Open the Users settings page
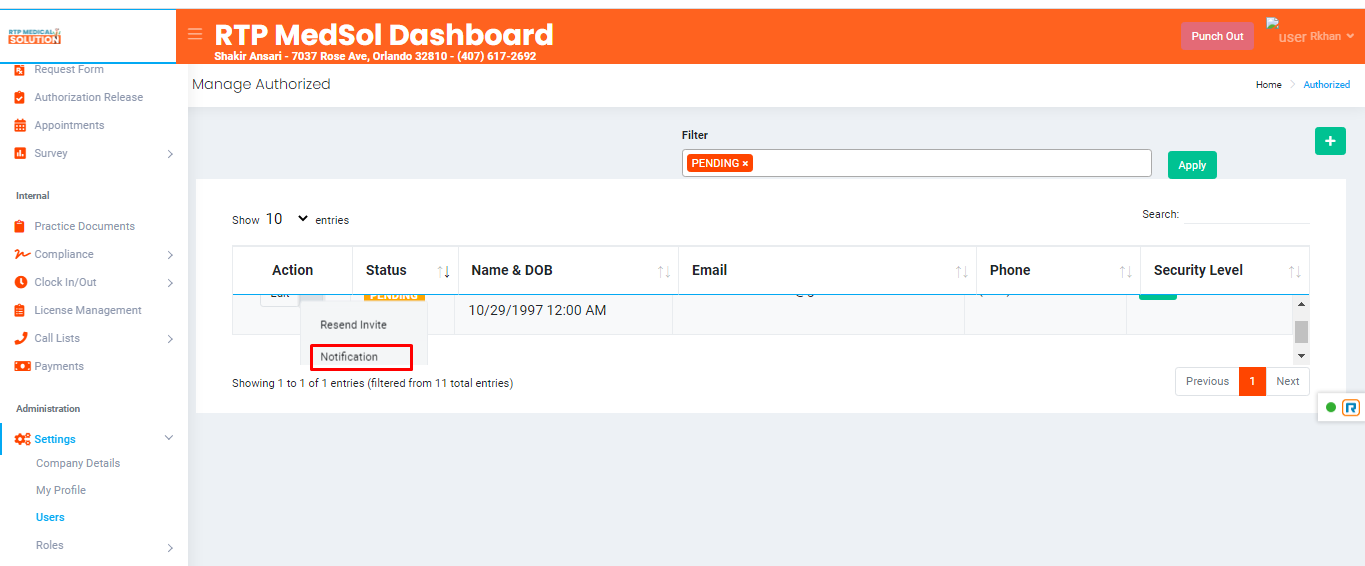This screenshot has width=1365, height=566. (x=50, y=517)
